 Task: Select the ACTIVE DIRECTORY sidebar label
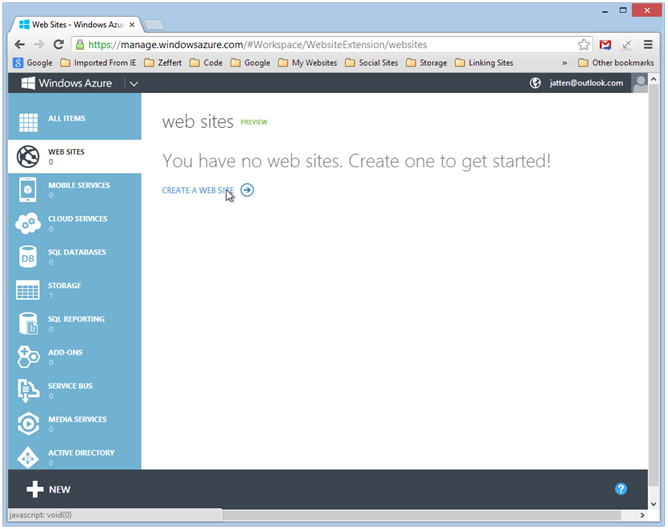tap(81, 453)
